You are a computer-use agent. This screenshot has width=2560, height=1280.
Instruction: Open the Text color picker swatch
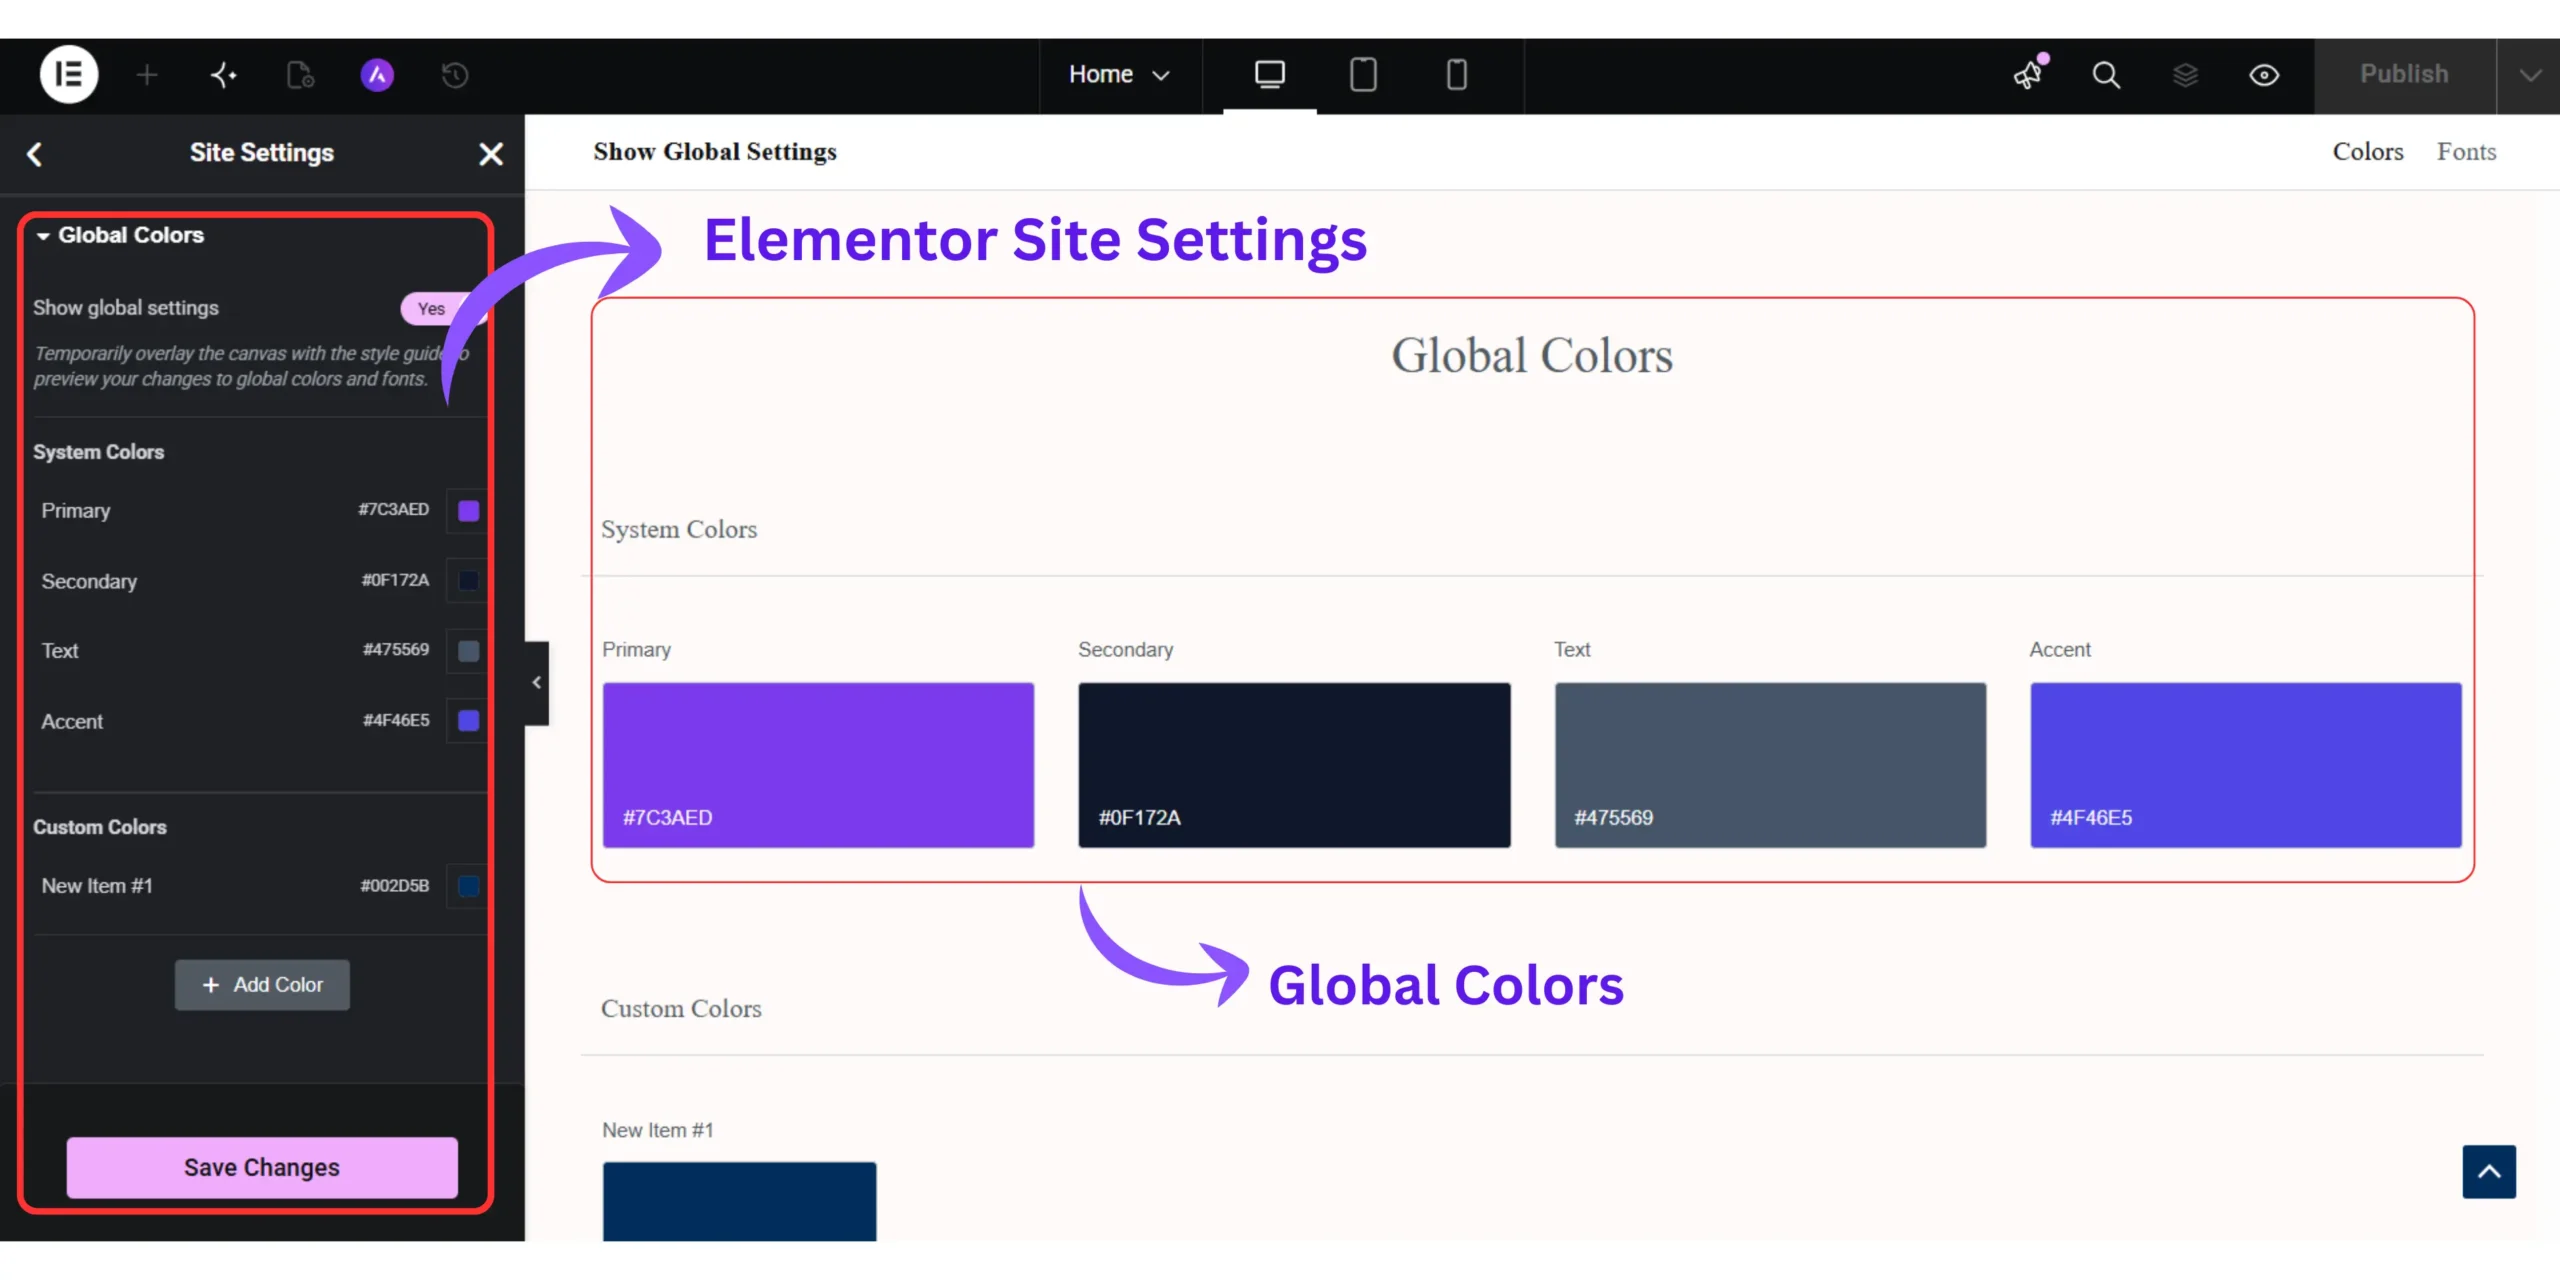click(x=468, y=651)
